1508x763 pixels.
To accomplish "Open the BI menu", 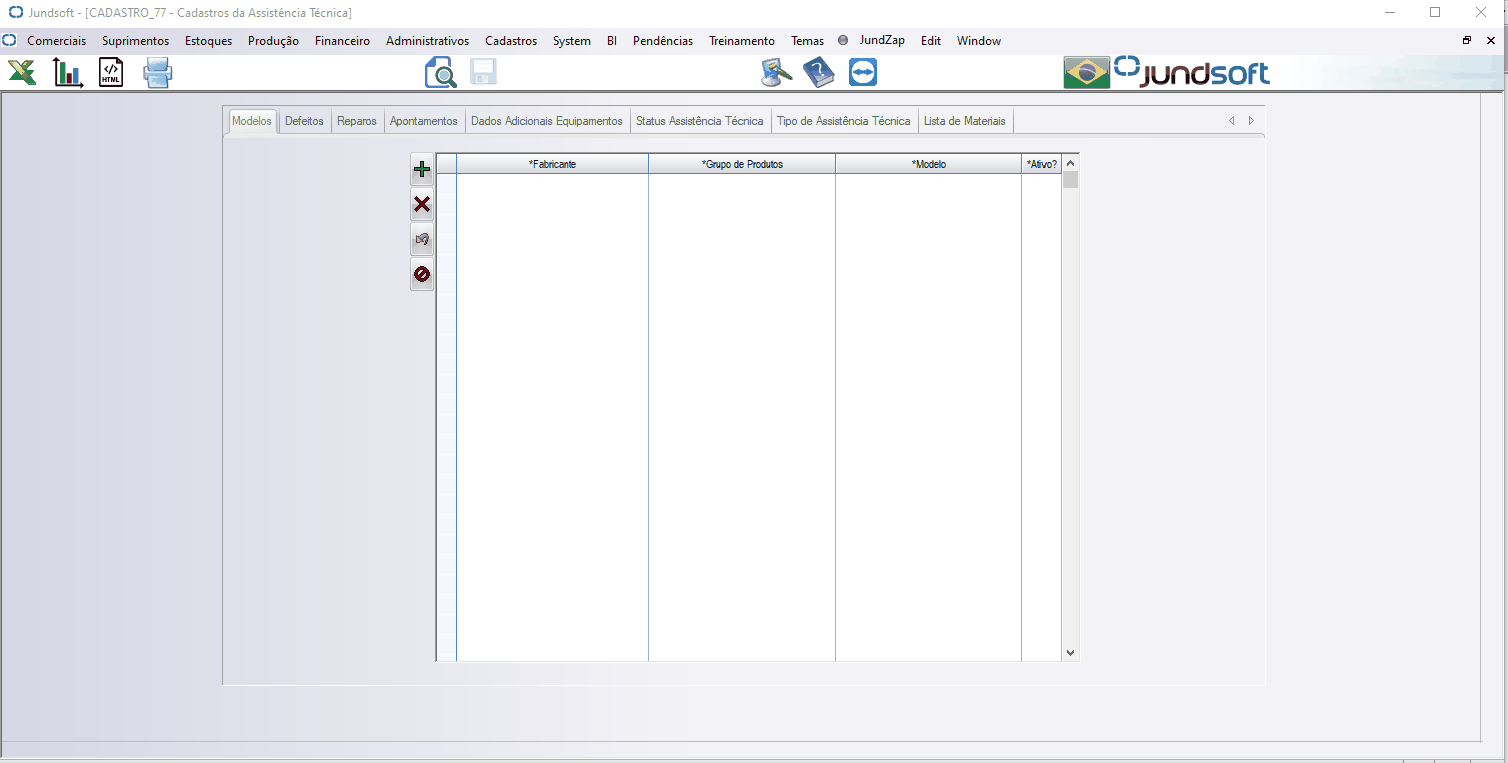I will (x=612, y=41).
